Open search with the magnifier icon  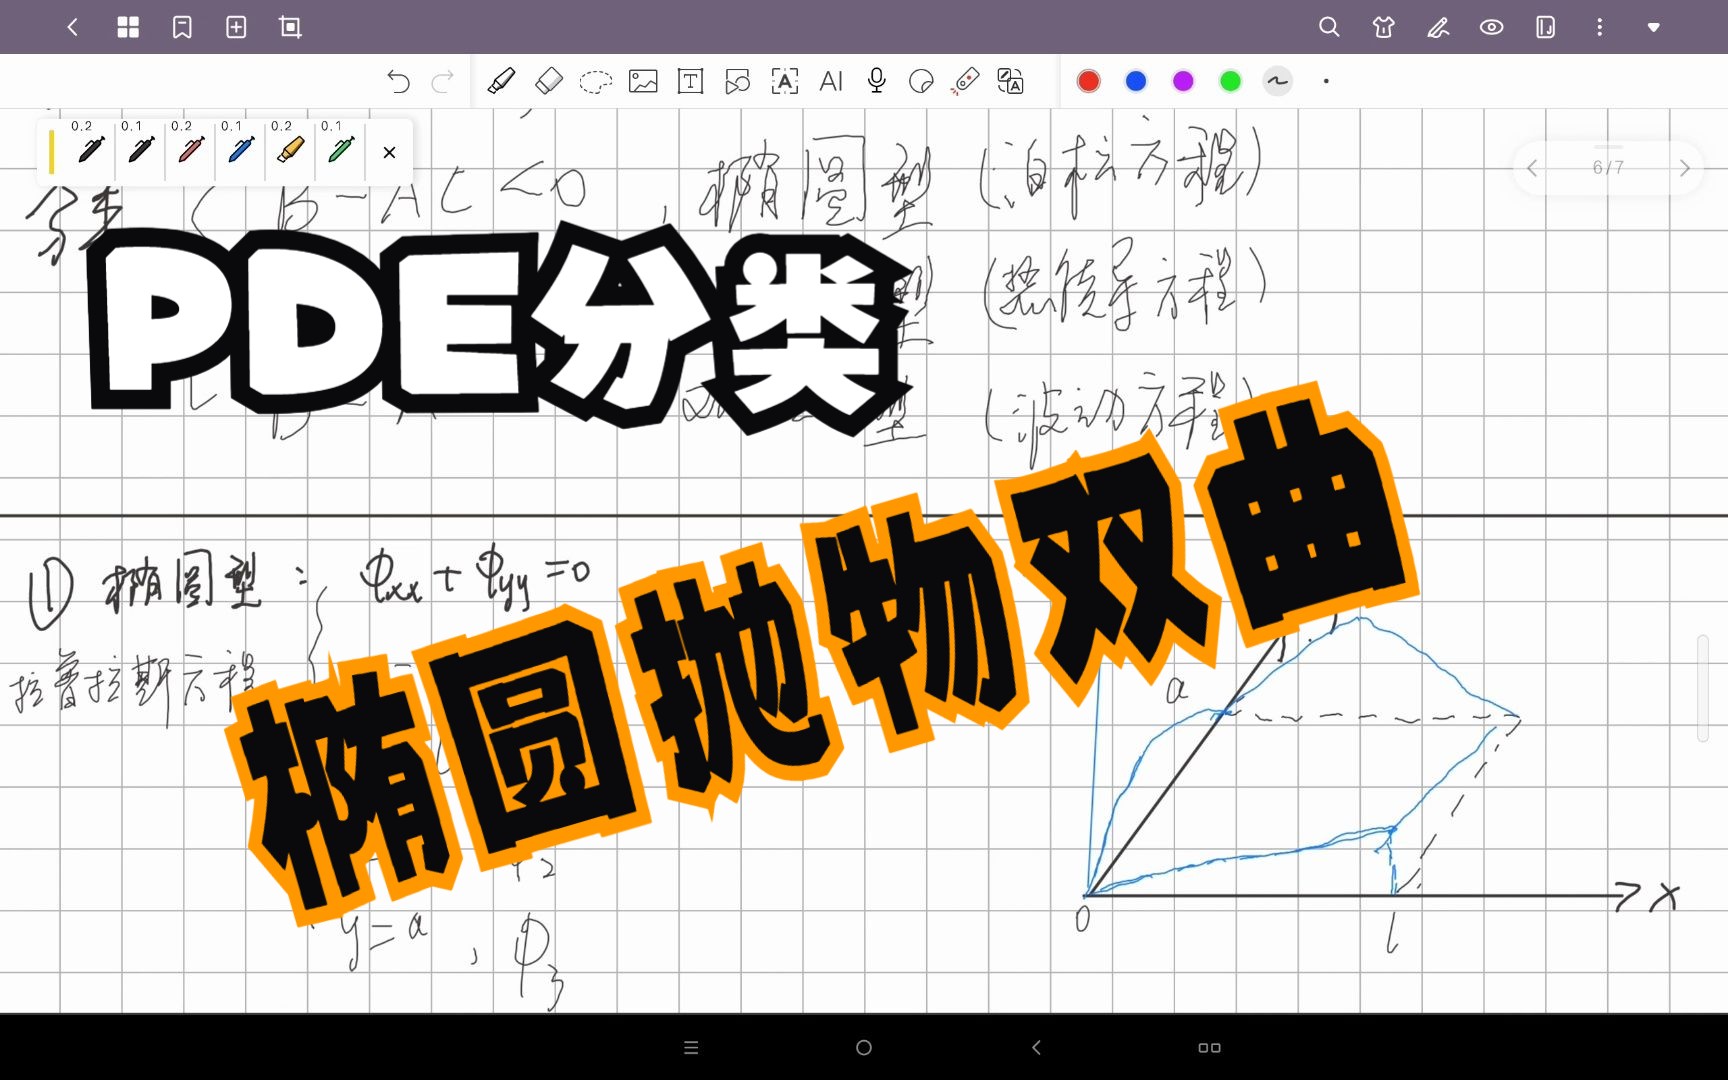[1329, 27]
